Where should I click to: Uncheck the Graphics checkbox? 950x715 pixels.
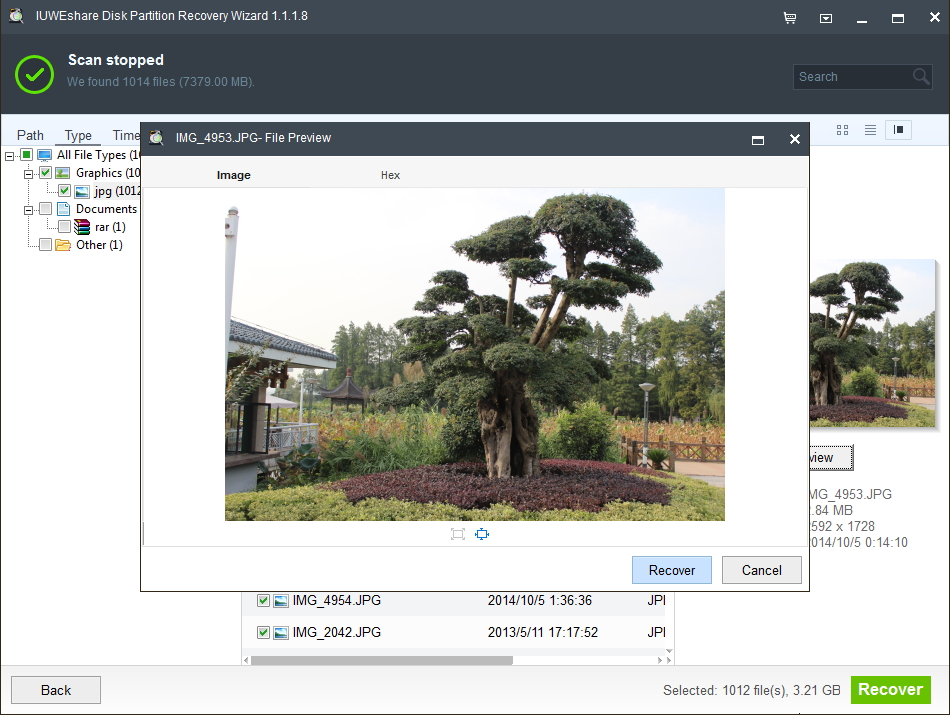45,173
